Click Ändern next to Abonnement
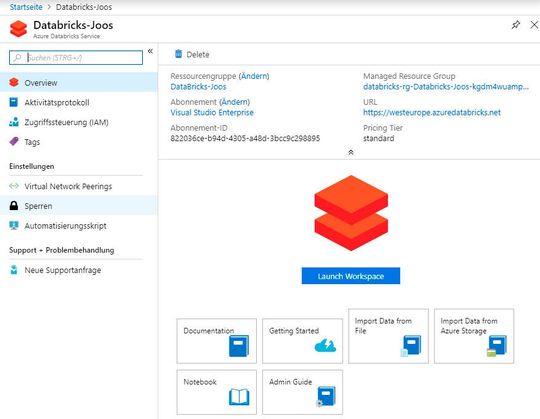 pyautogui.click(x=235, y=102)
